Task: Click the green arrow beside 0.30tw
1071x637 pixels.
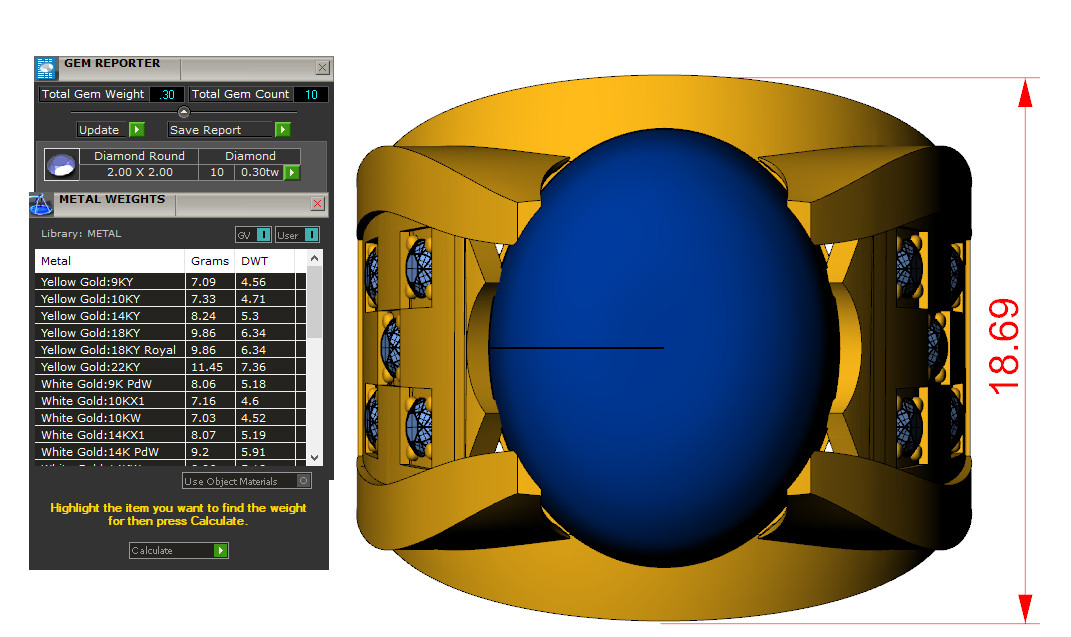Action: [292, 172]
